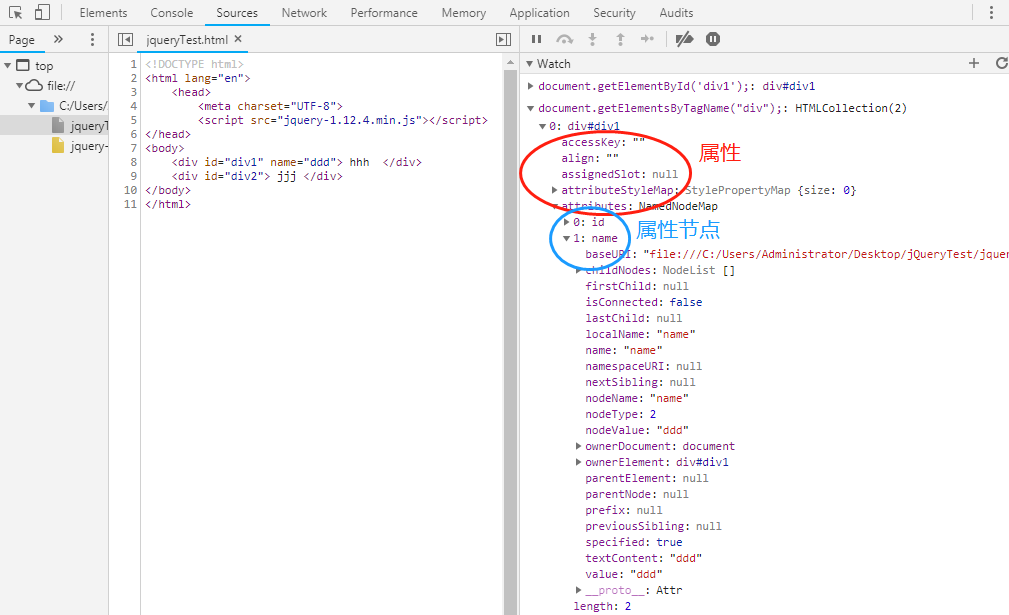The height and width of the screenshot is (615, 1009).
Task: Collapse the 0: div#div1 entry
Action: click(x=542, y=126)
